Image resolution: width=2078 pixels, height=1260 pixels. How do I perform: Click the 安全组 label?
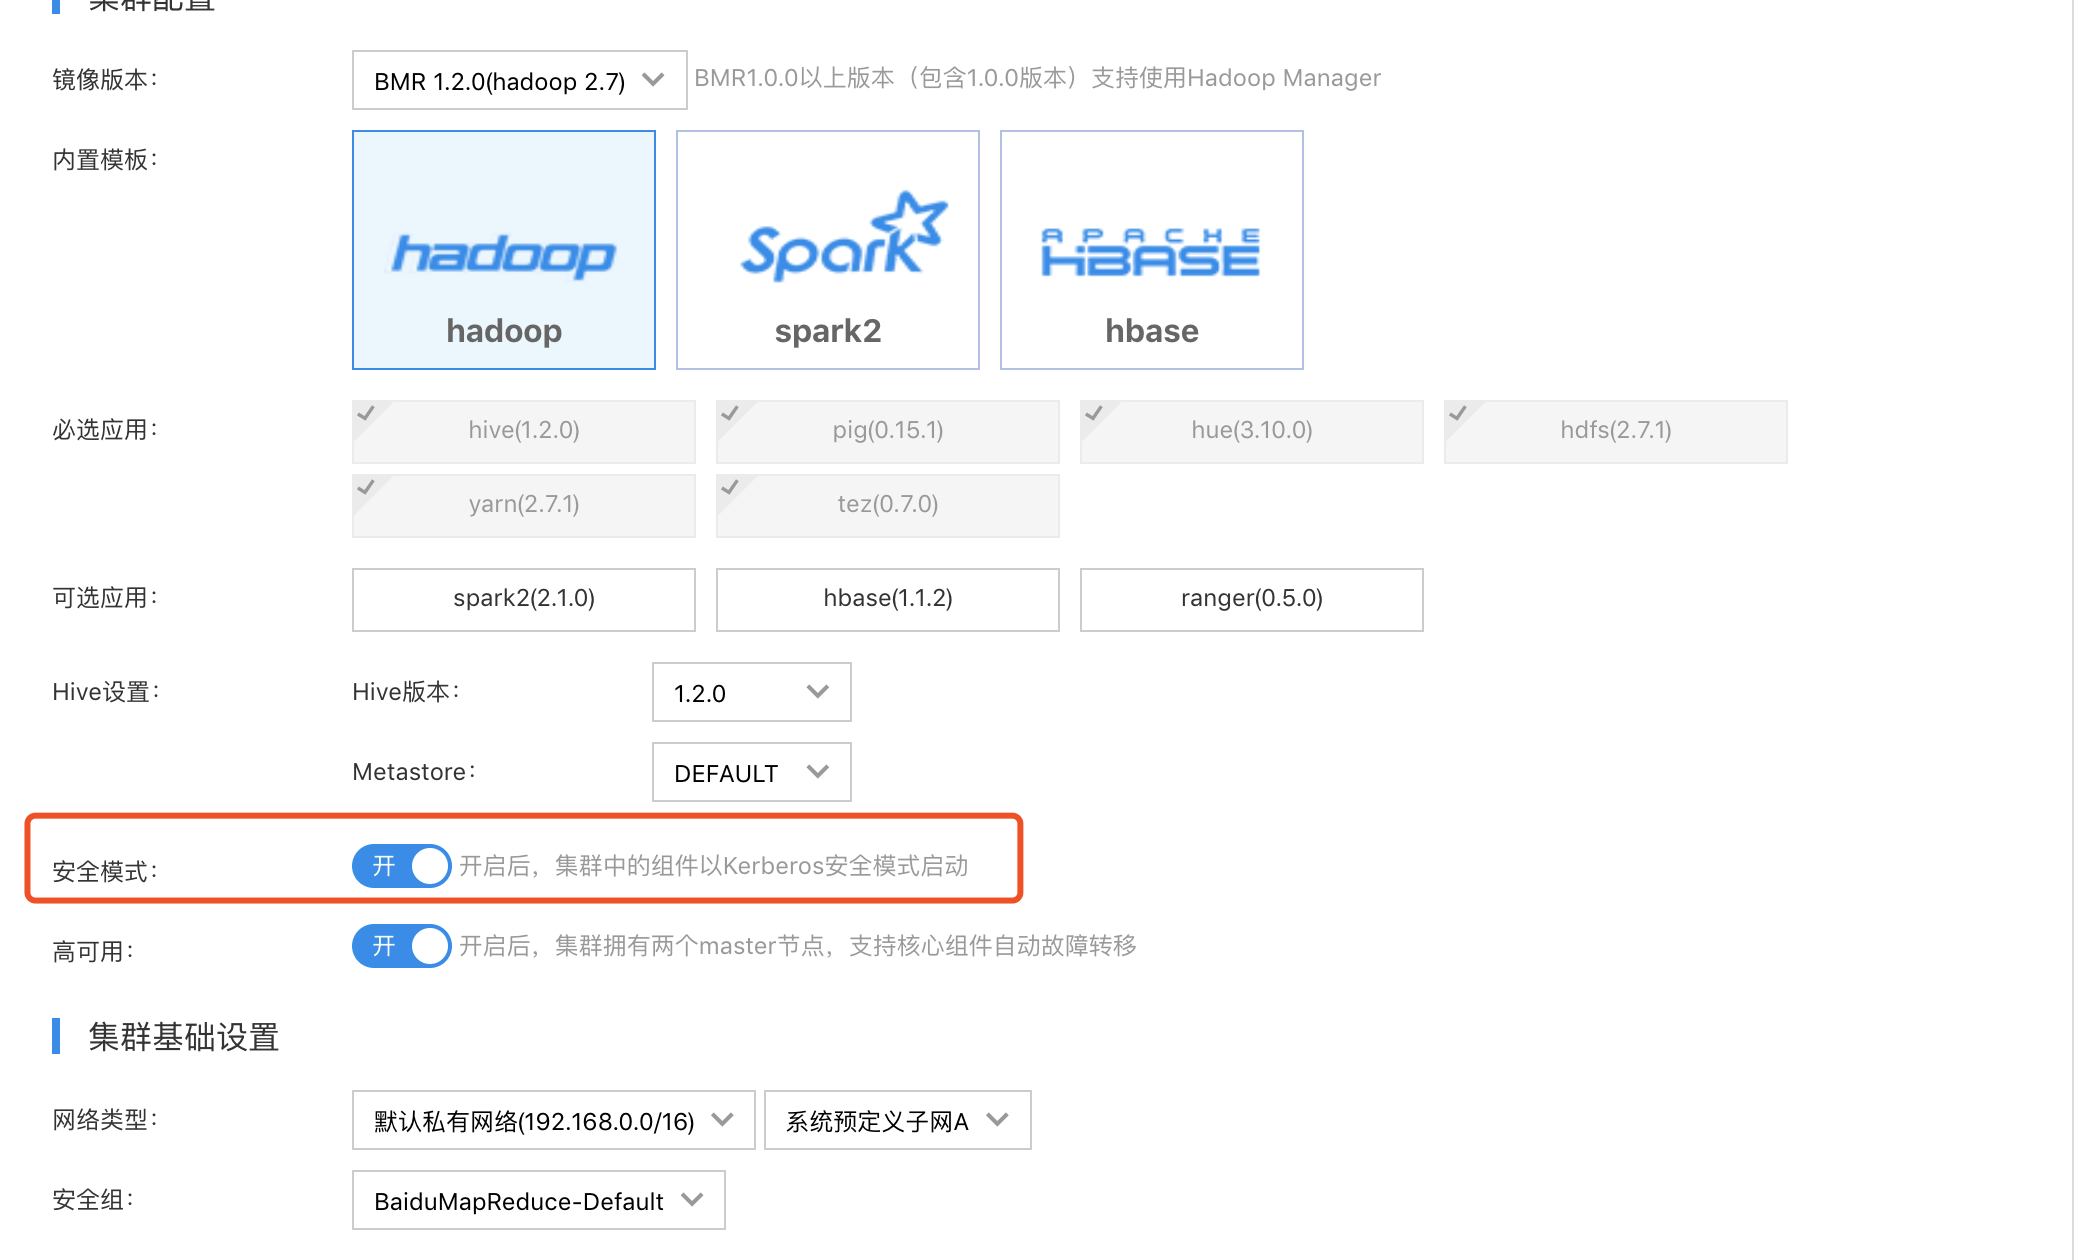pos(92,1200)
